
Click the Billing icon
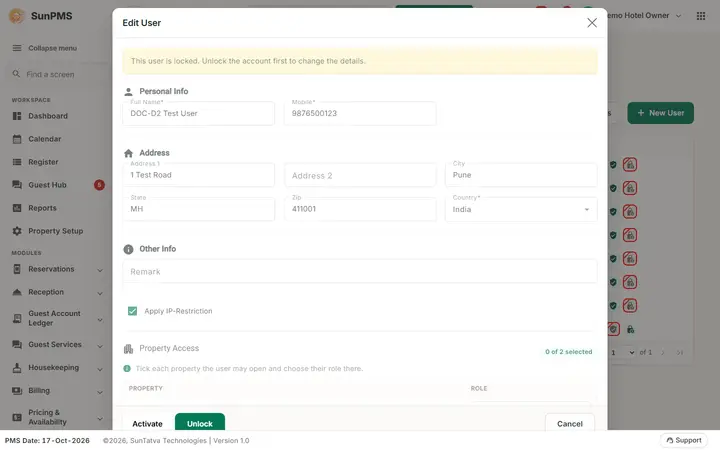pos(17,390)
